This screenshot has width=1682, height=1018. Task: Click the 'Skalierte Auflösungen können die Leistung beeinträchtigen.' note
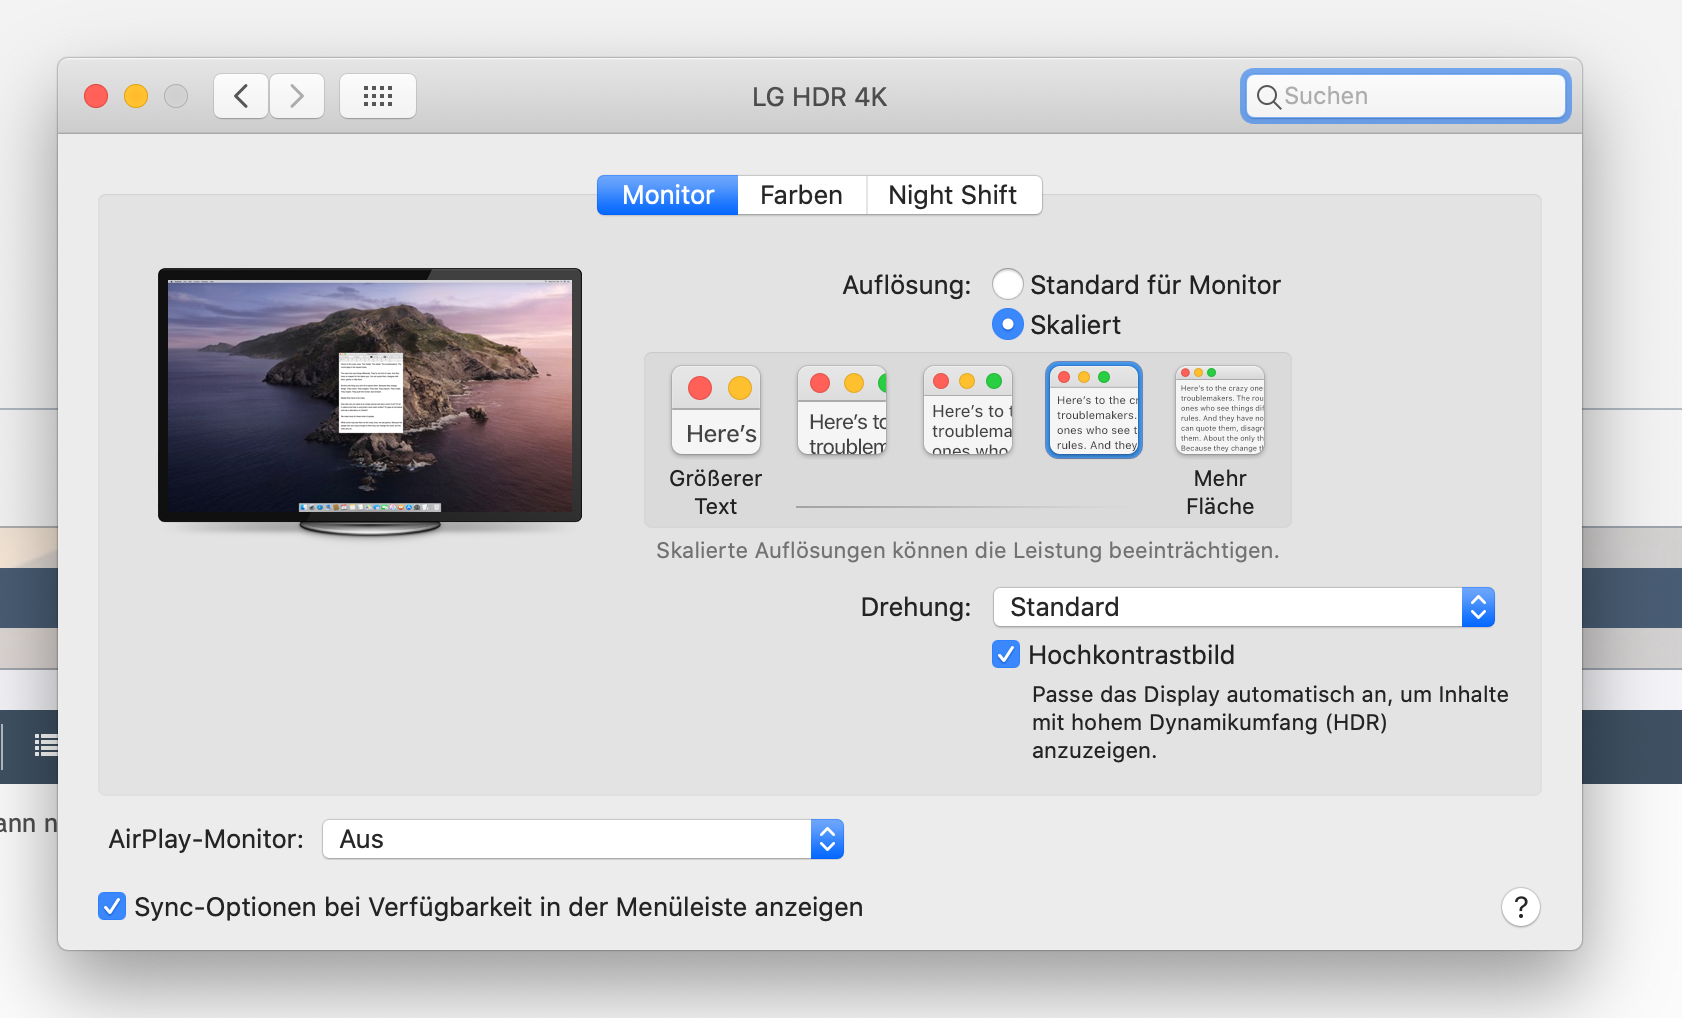tap(968, 551)
